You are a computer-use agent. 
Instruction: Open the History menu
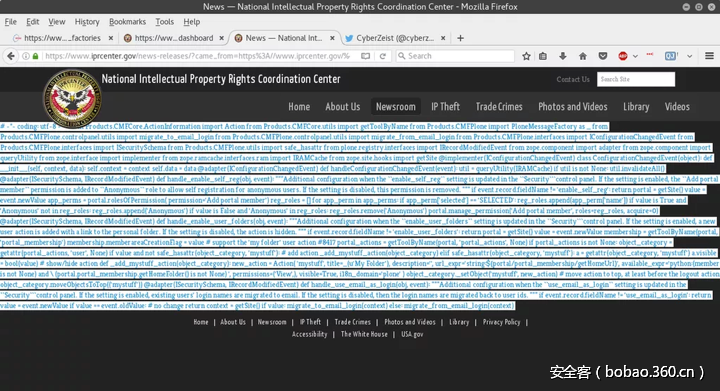coord(87,22)
